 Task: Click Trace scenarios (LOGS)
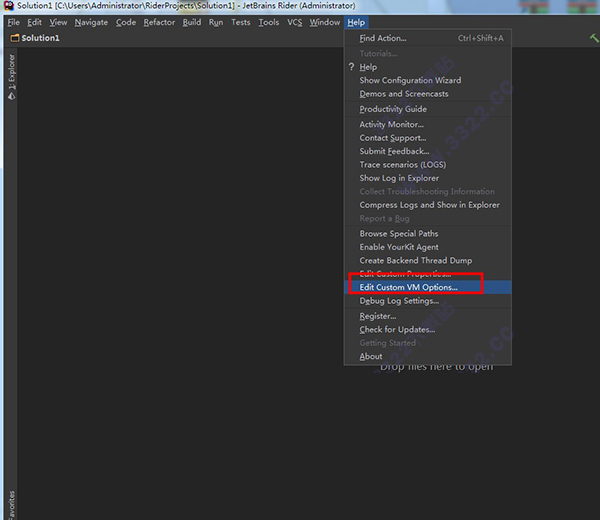428,165
